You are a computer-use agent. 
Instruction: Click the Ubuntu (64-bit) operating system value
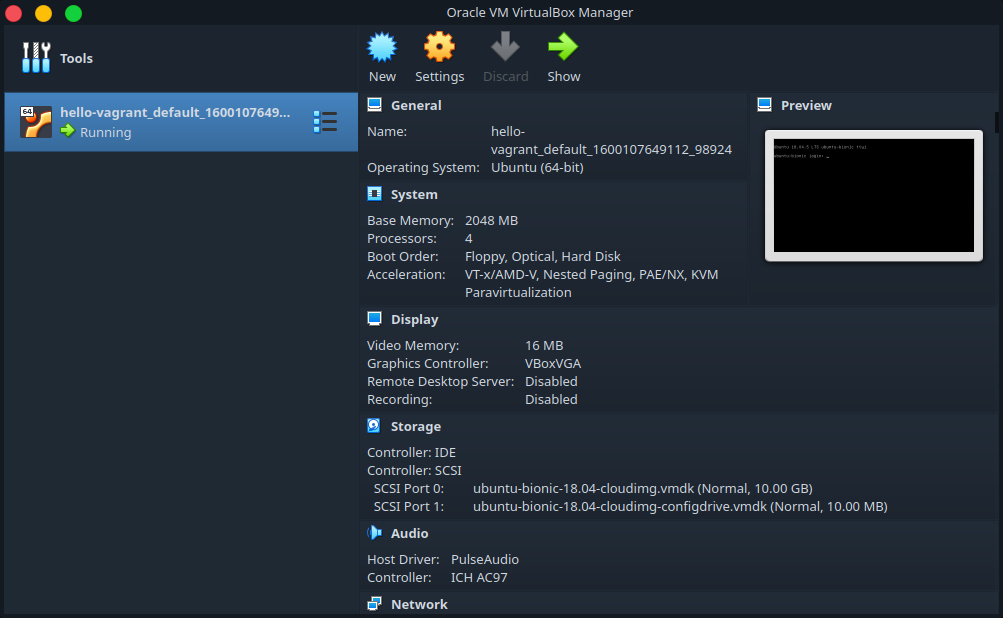pos(537,168)
